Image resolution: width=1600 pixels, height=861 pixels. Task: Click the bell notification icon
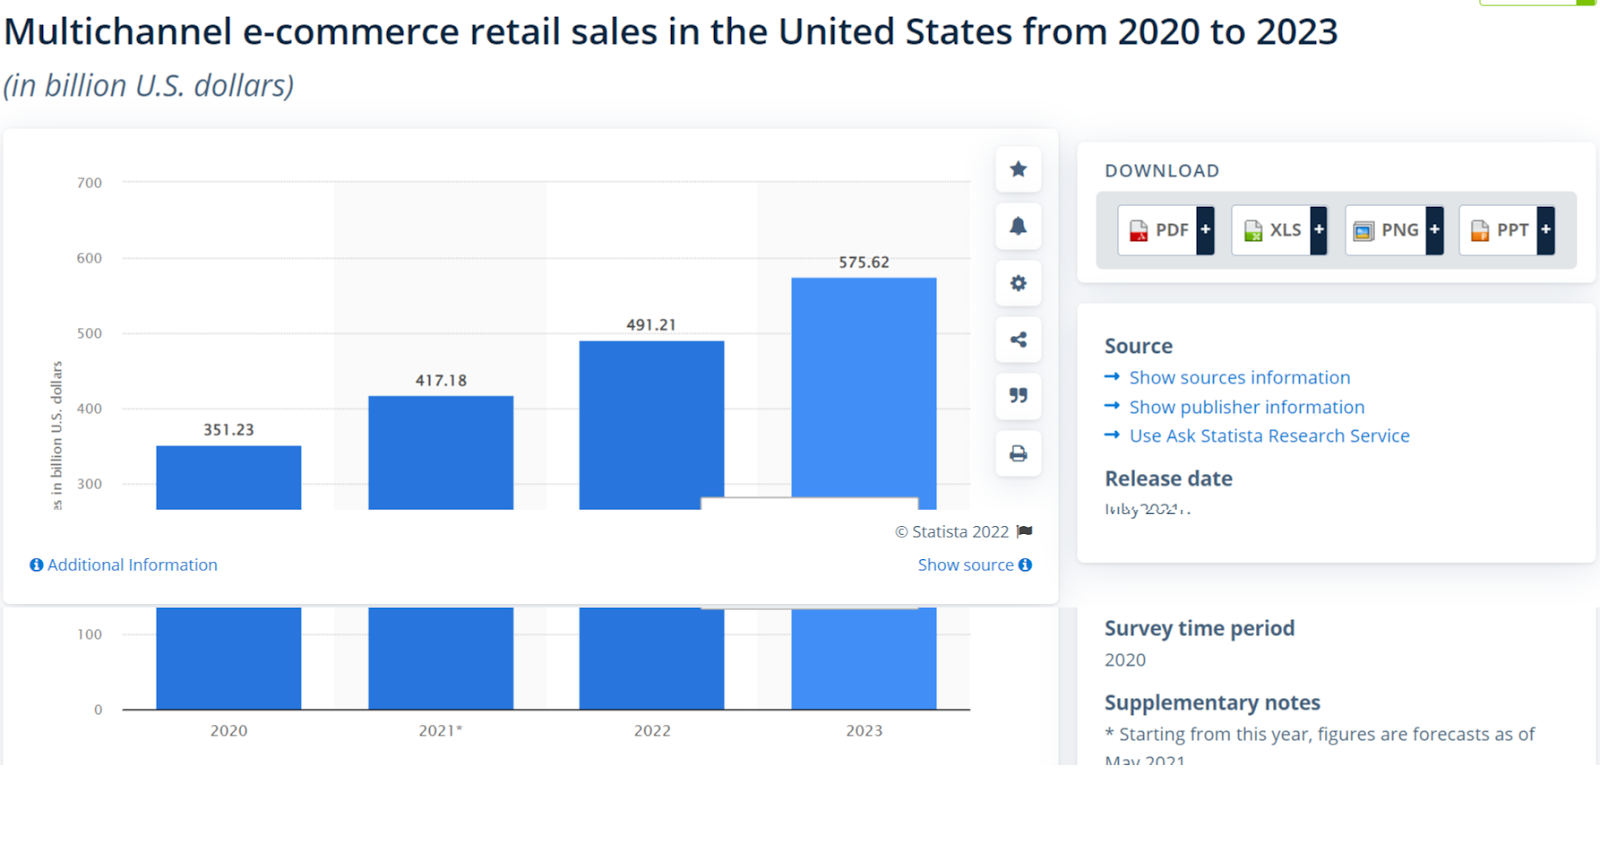(1018, 226)
